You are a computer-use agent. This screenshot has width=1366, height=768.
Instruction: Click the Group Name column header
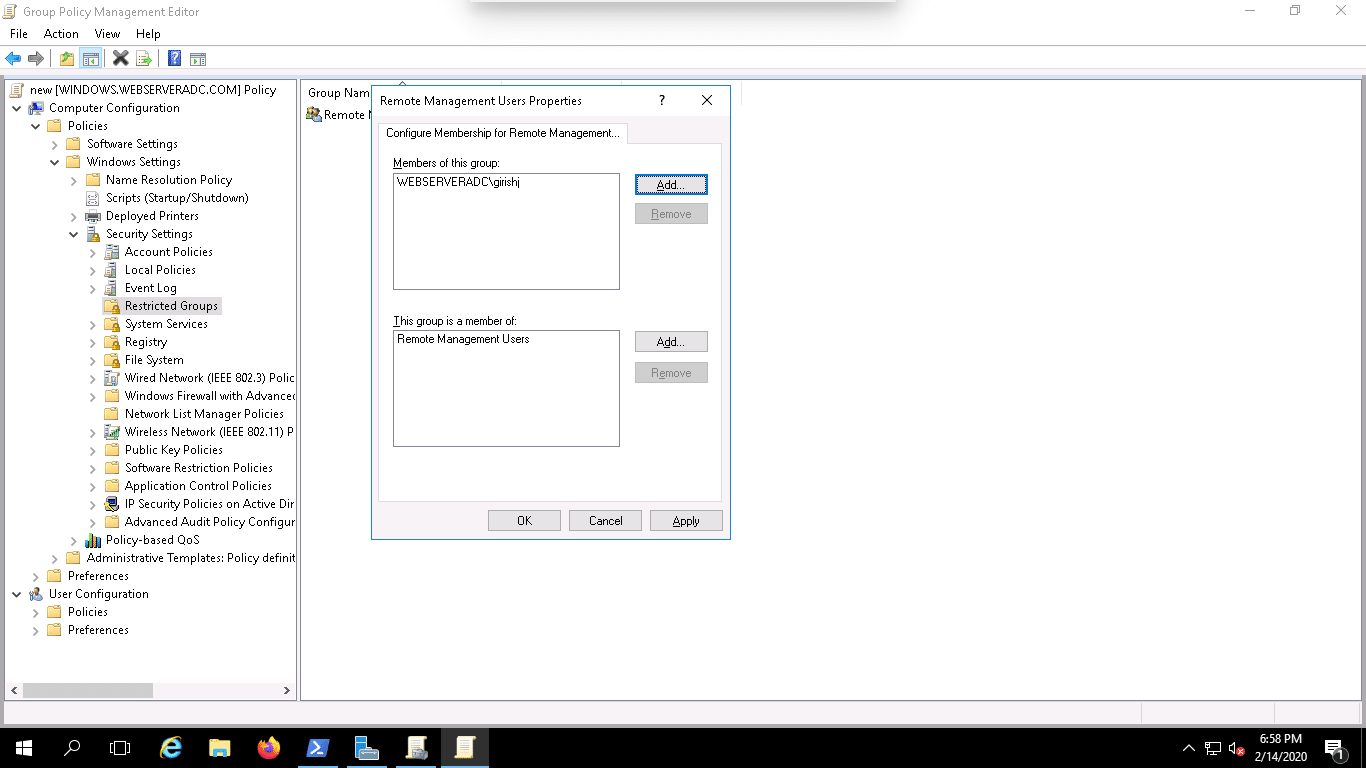coord(339,93)
